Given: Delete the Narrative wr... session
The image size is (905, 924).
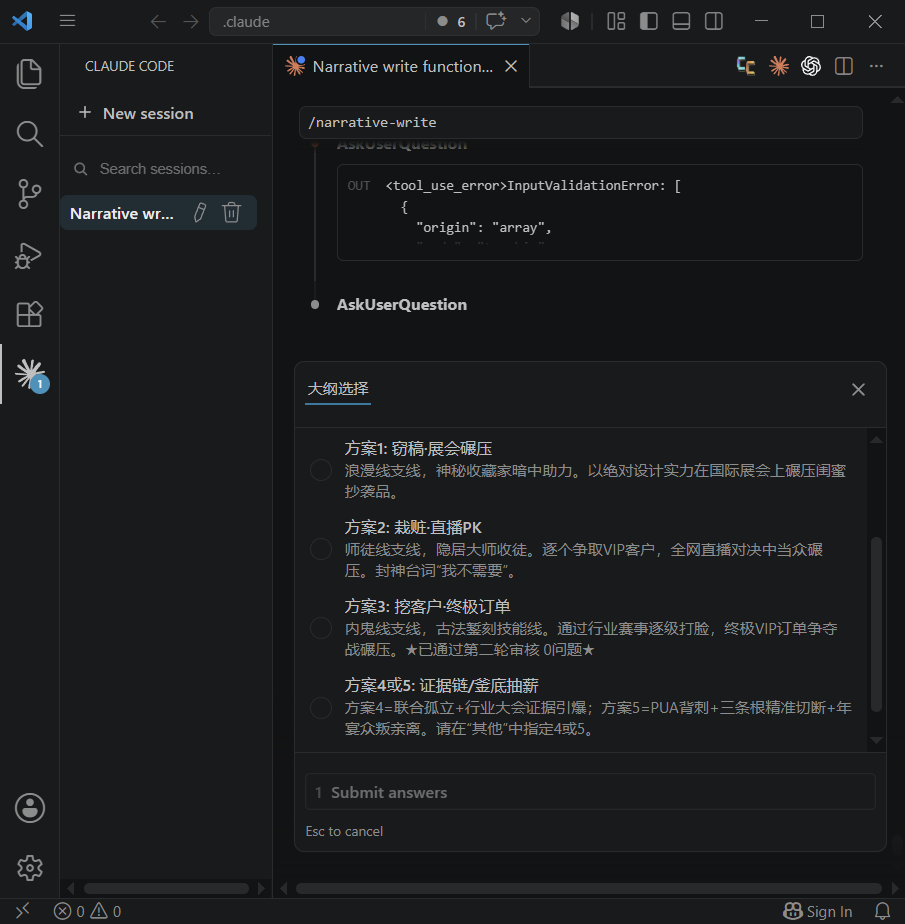Looking at the screenshot, I should click(231, 213).
